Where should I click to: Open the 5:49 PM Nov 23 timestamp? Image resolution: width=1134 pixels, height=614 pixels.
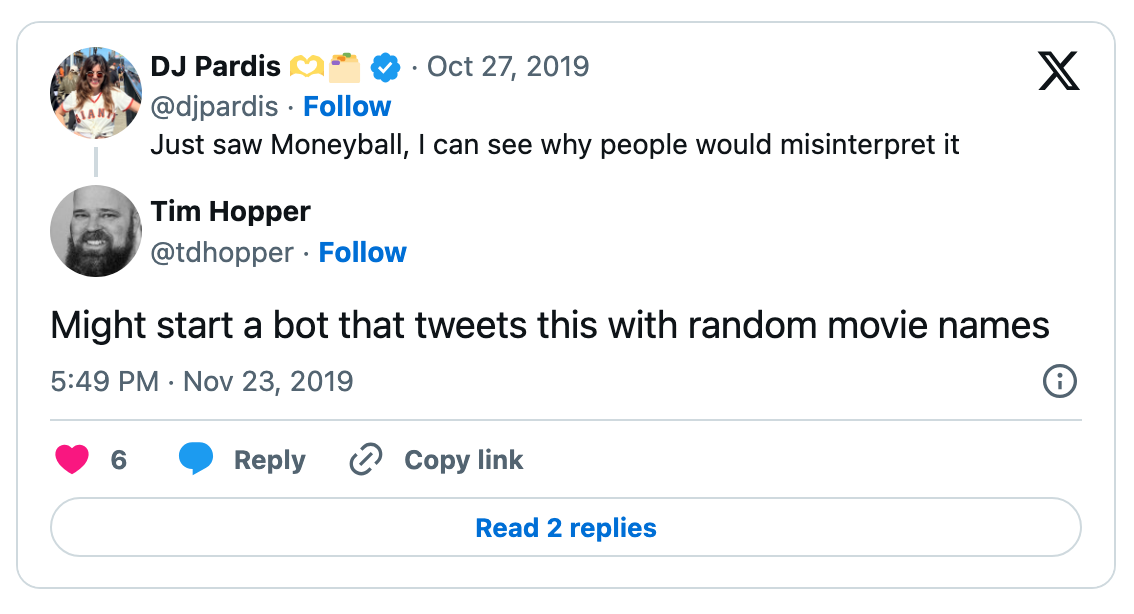coord(202,381)
